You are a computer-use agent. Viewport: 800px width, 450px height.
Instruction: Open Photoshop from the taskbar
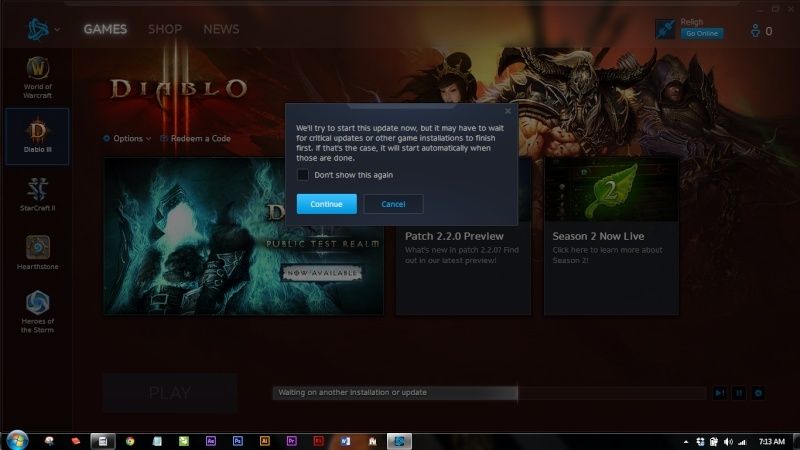238,441
